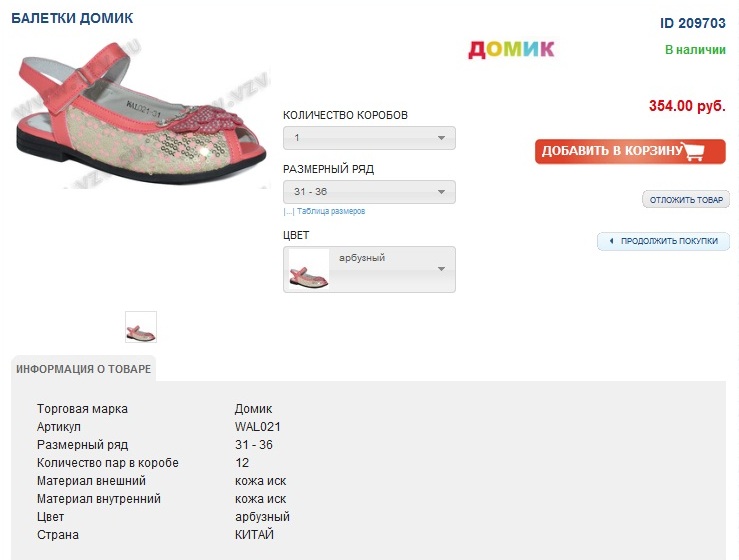The width and height of the screenshot is (739, 560).
Task: Click the Балетки Домик product title
Action: point(72,19)
